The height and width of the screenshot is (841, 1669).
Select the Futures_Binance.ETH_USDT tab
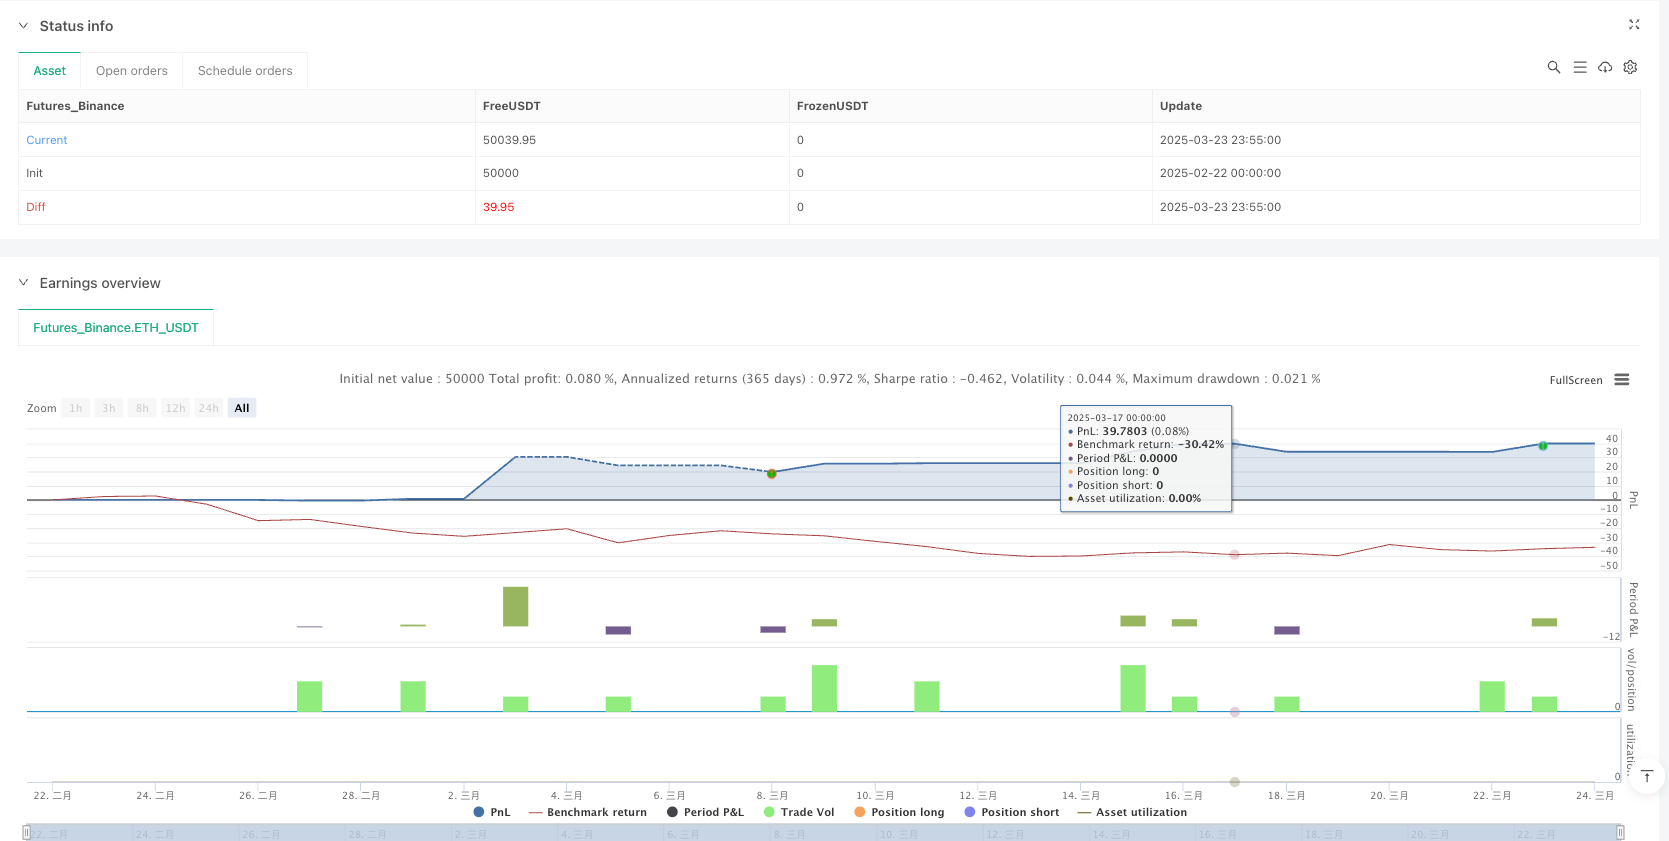(116, 328)
